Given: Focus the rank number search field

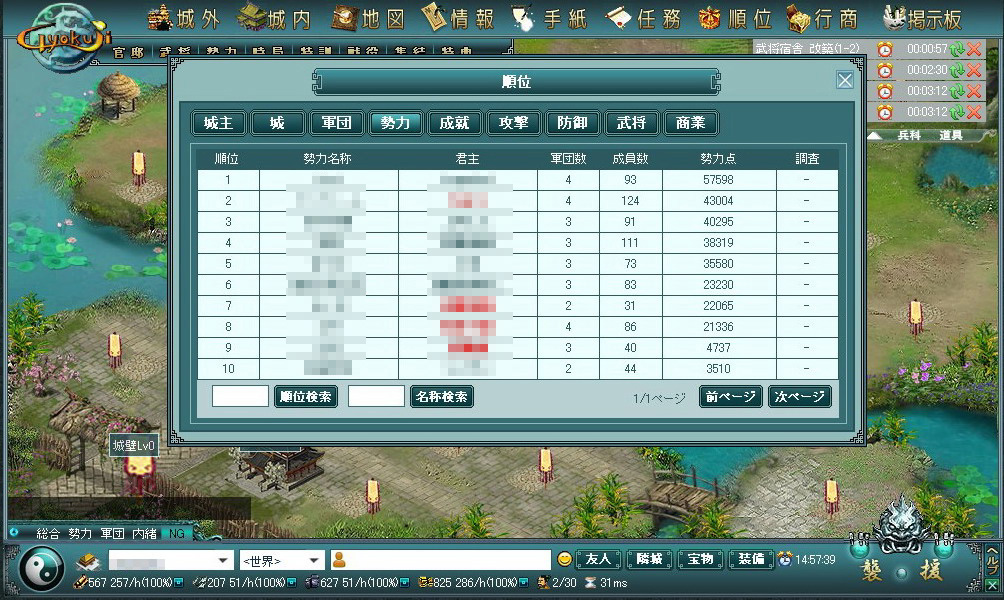Looking at the screenshot, I should point(240,396).
